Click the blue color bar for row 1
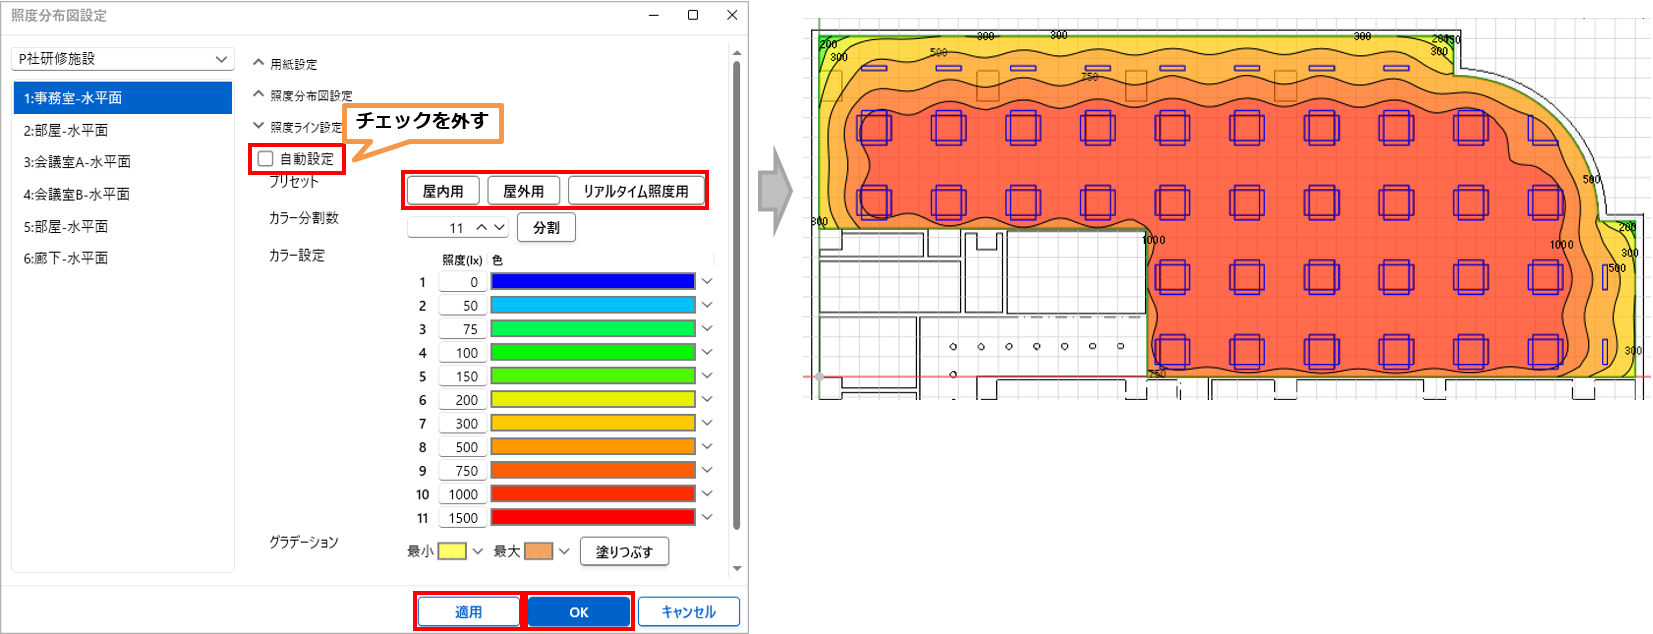This screenshot has width=1653, height=634. click(x=592, y=282)
